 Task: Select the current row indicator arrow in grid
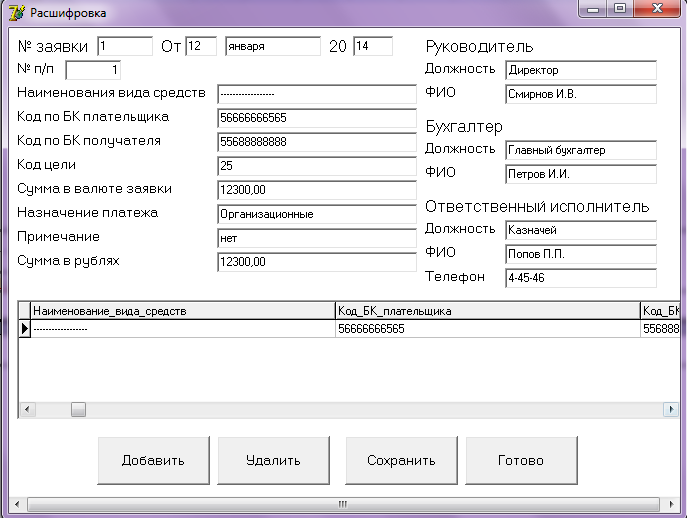click(25, 329)
